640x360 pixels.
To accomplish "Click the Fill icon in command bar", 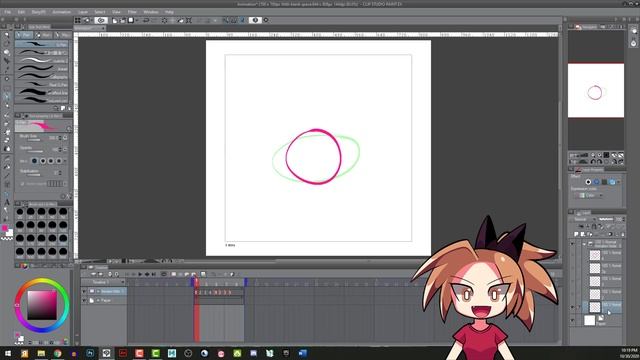I will tap(180, 20).
